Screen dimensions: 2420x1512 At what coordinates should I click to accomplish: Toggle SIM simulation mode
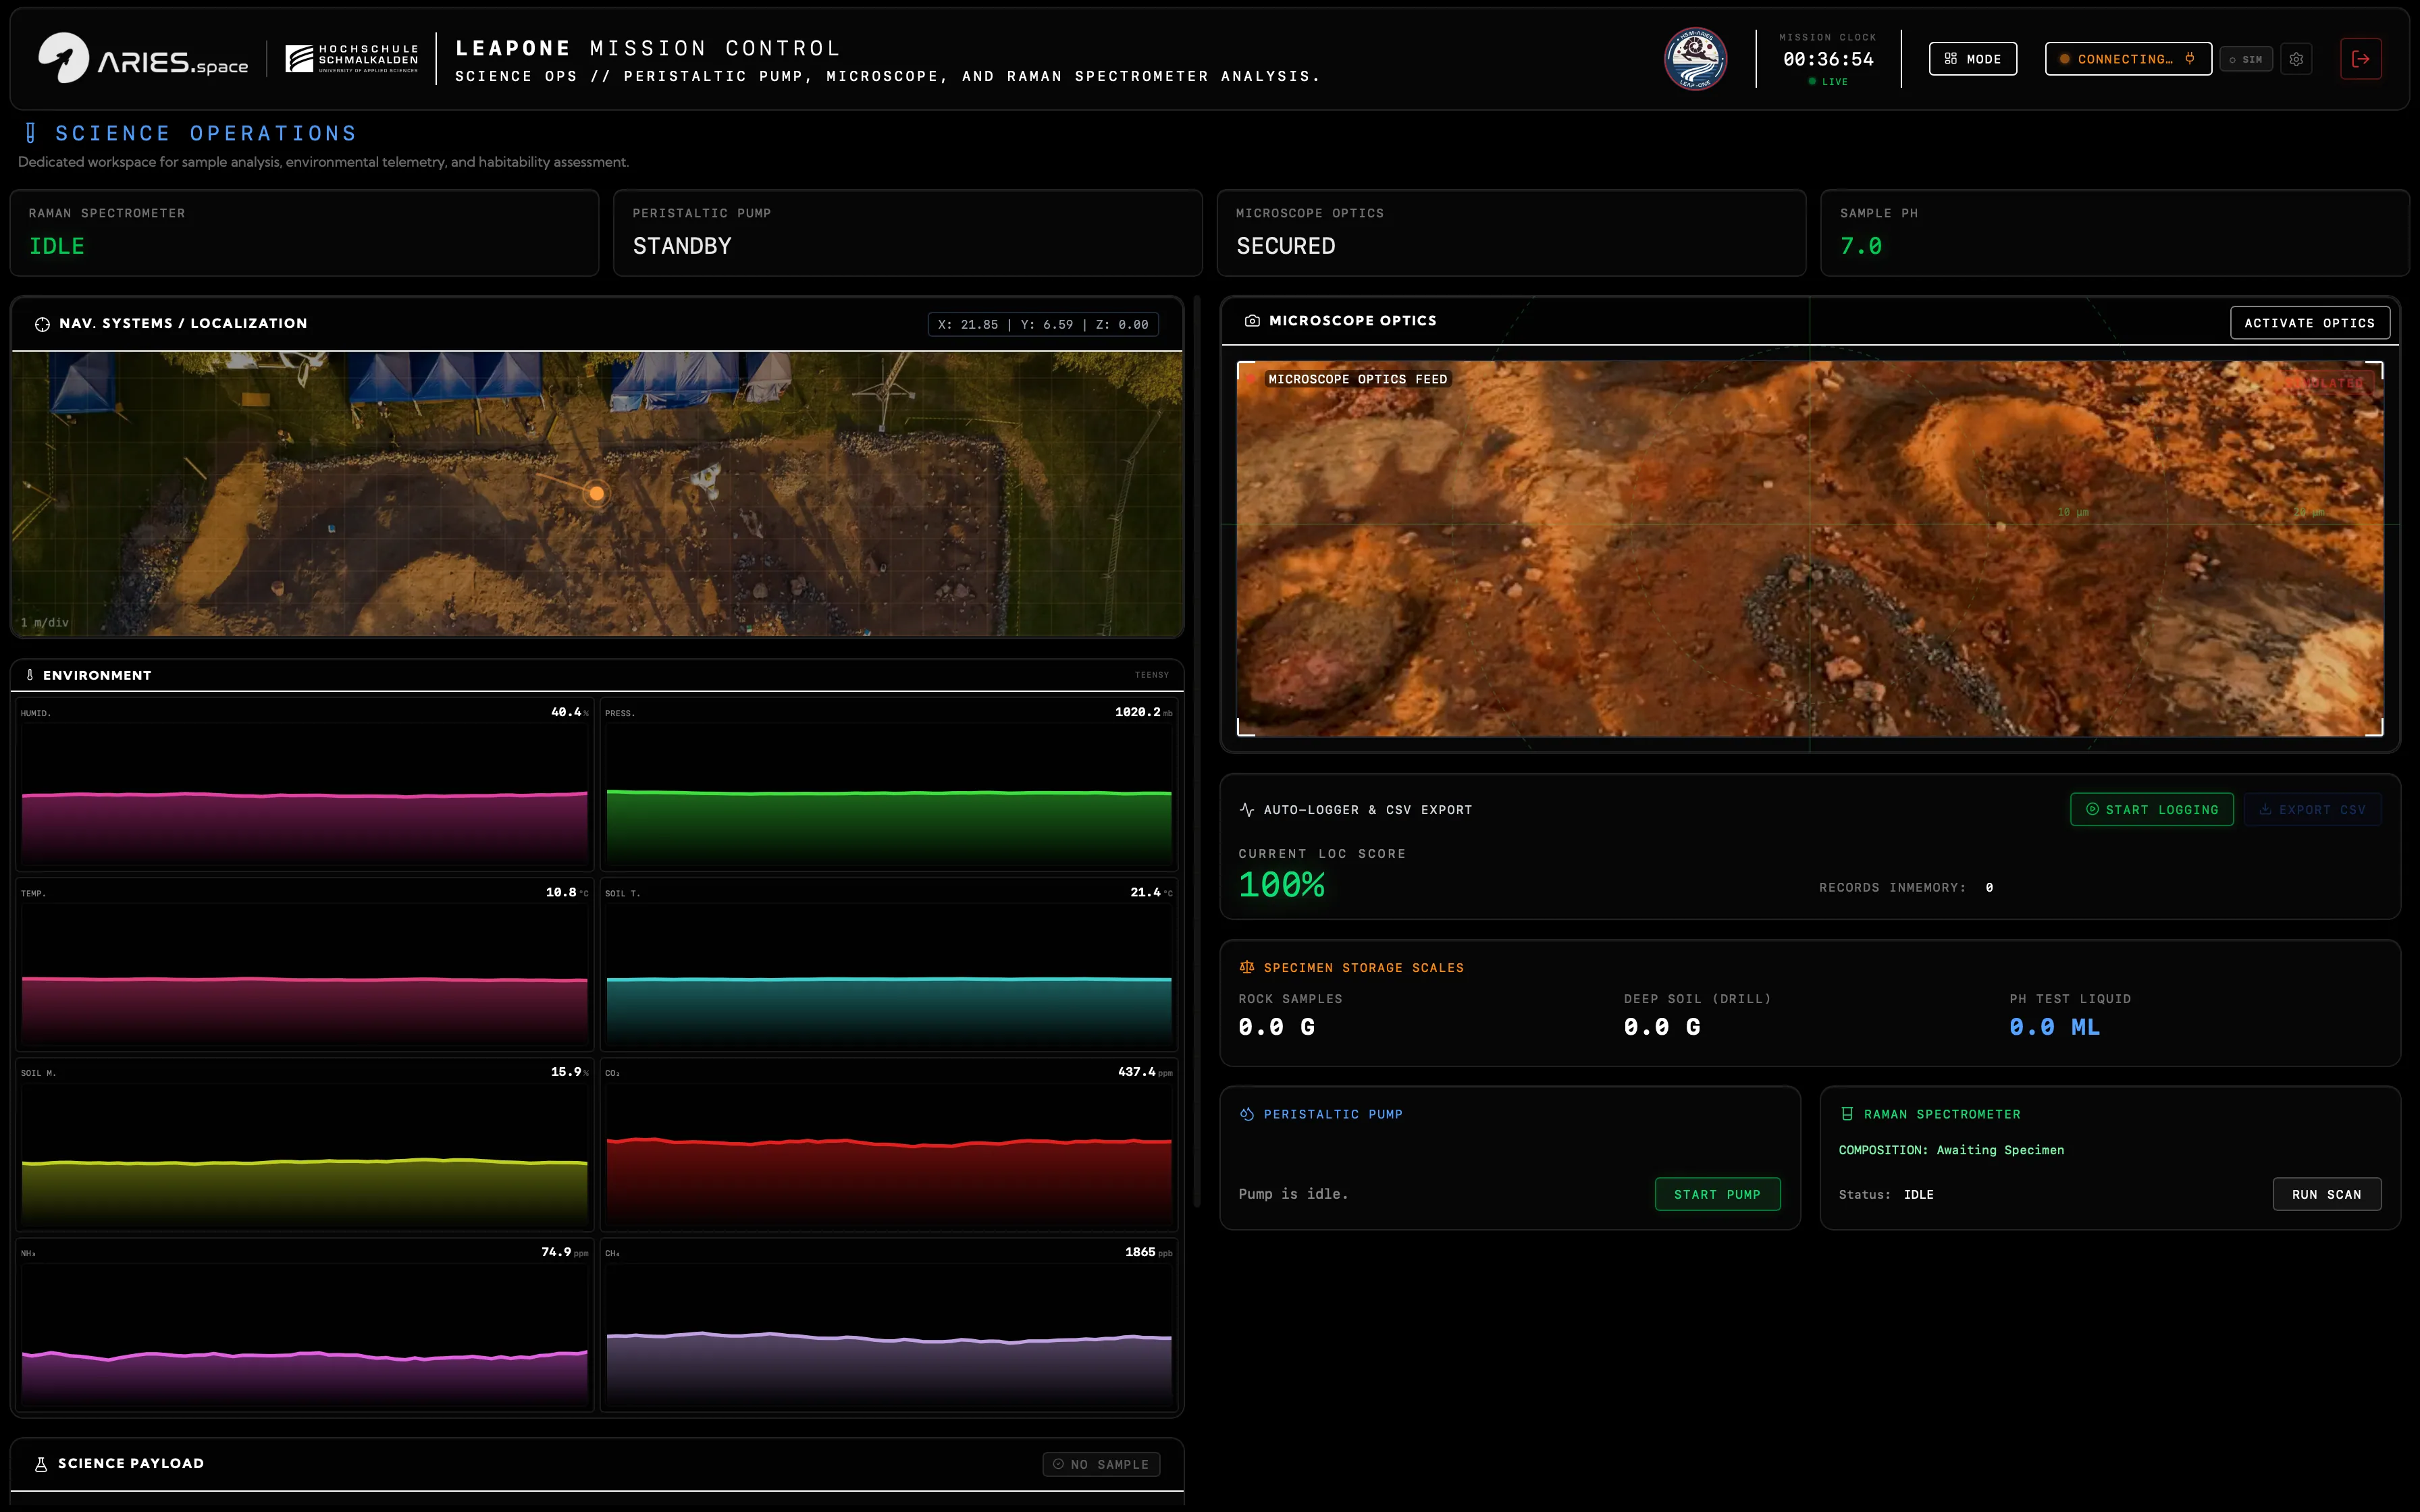click(x=2246, y=59)
